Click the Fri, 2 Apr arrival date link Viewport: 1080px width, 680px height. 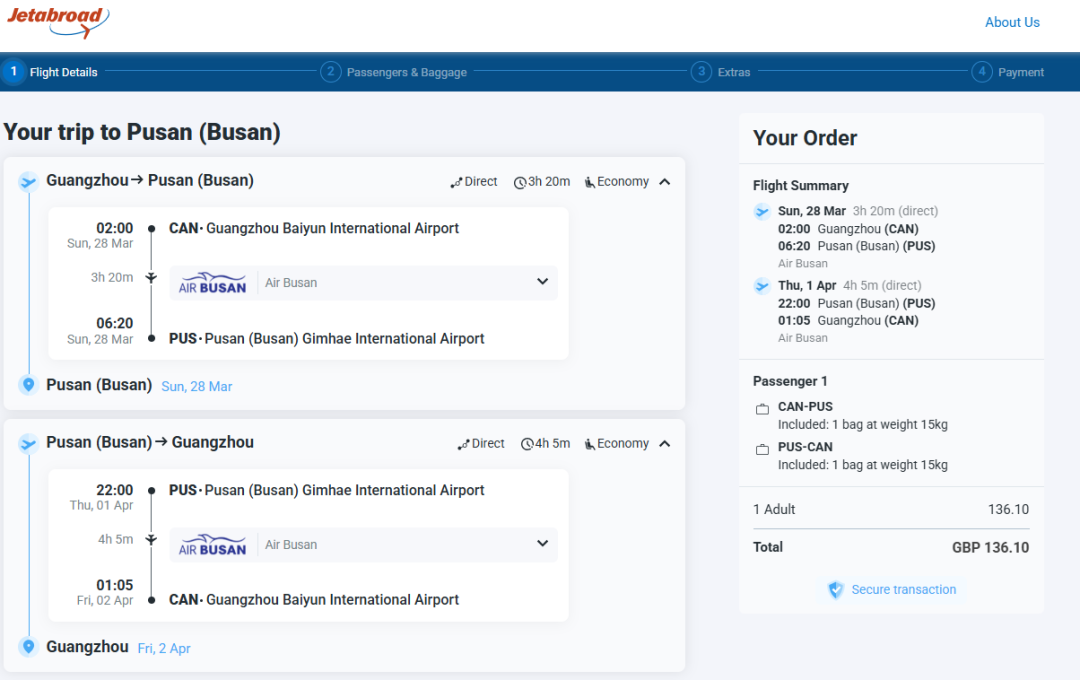164,648
